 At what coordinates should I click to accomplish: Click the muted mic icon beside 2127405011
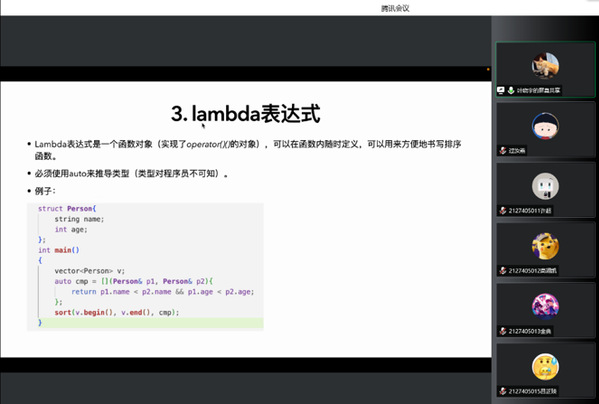click(503, 211)
